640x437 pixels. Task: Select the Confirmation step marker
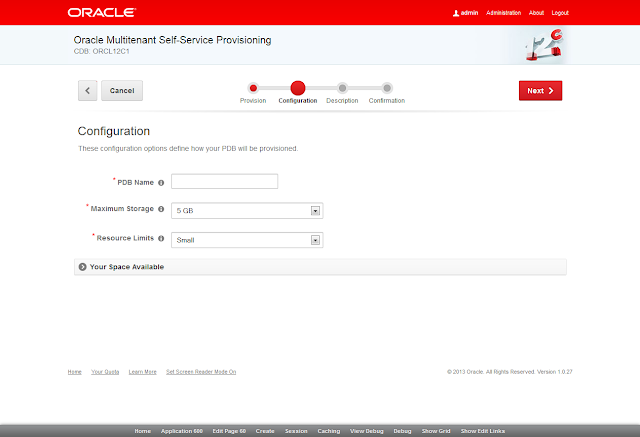(x=387, y=88)
